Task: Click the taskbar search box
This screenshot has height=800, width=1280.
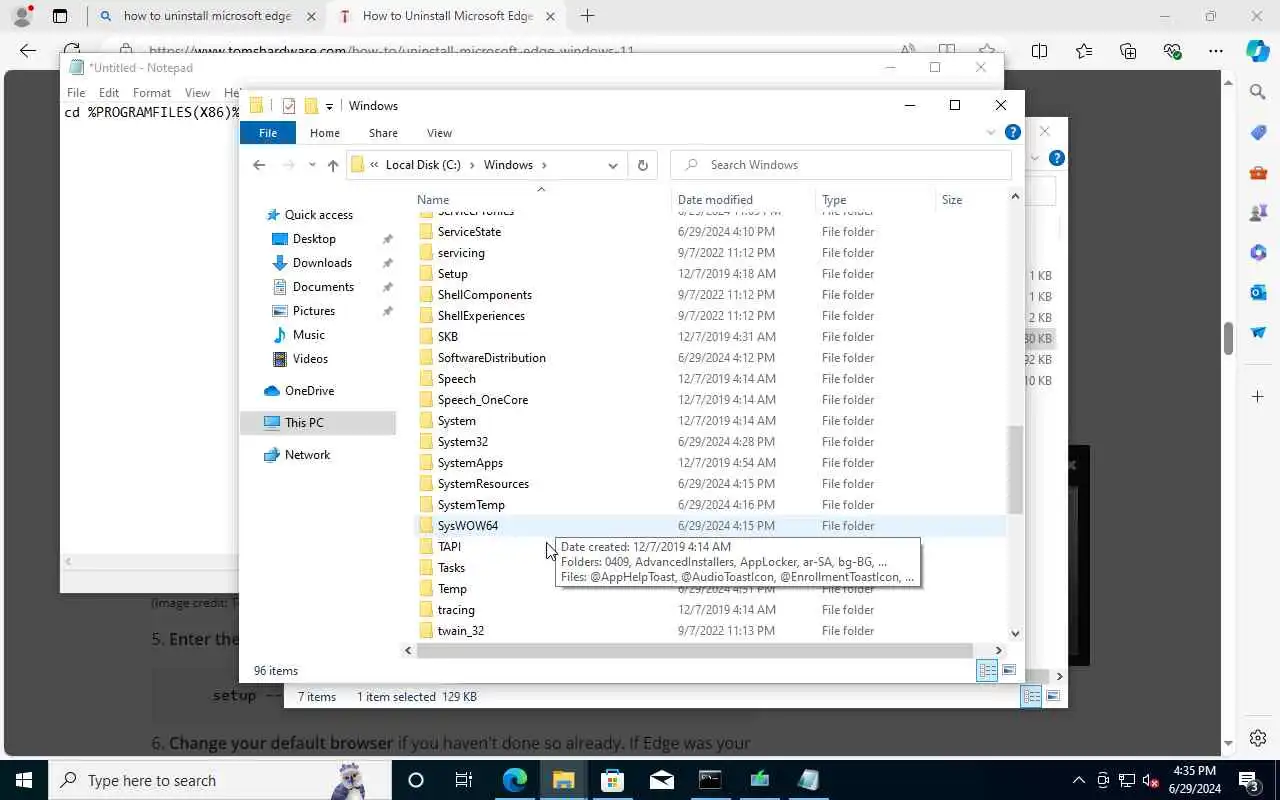Action: pos(220,780)
